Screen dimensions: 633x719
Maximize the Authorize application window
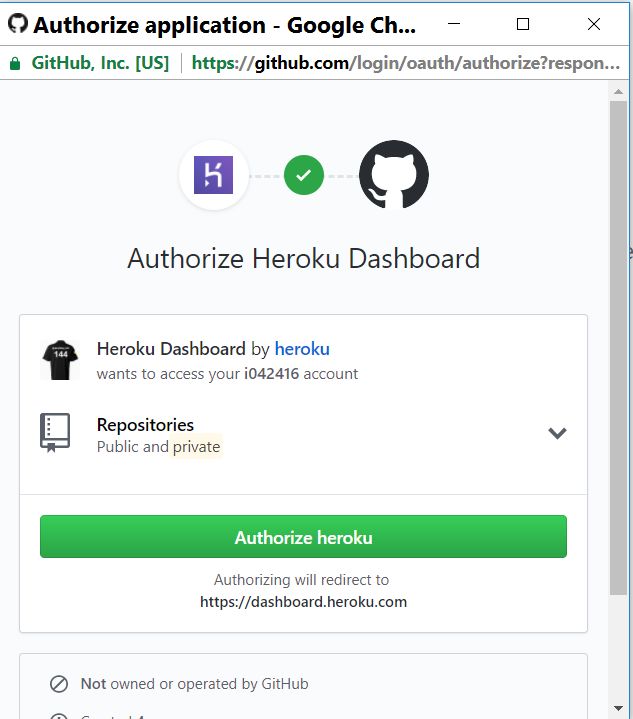pos(523,24)
